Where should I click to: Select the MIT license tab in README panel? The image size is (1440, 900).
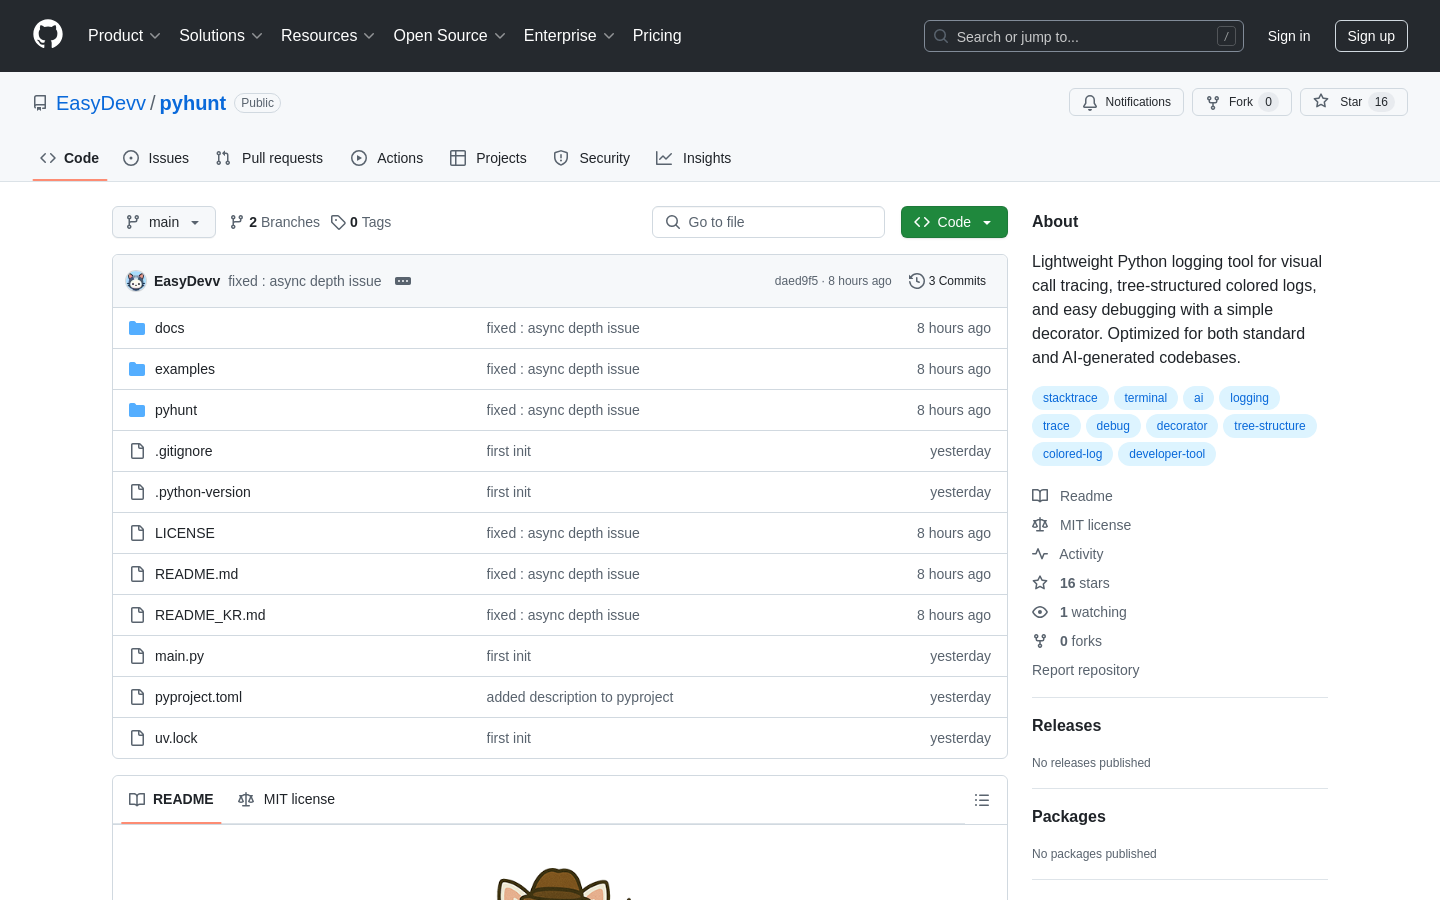point(287,799)
